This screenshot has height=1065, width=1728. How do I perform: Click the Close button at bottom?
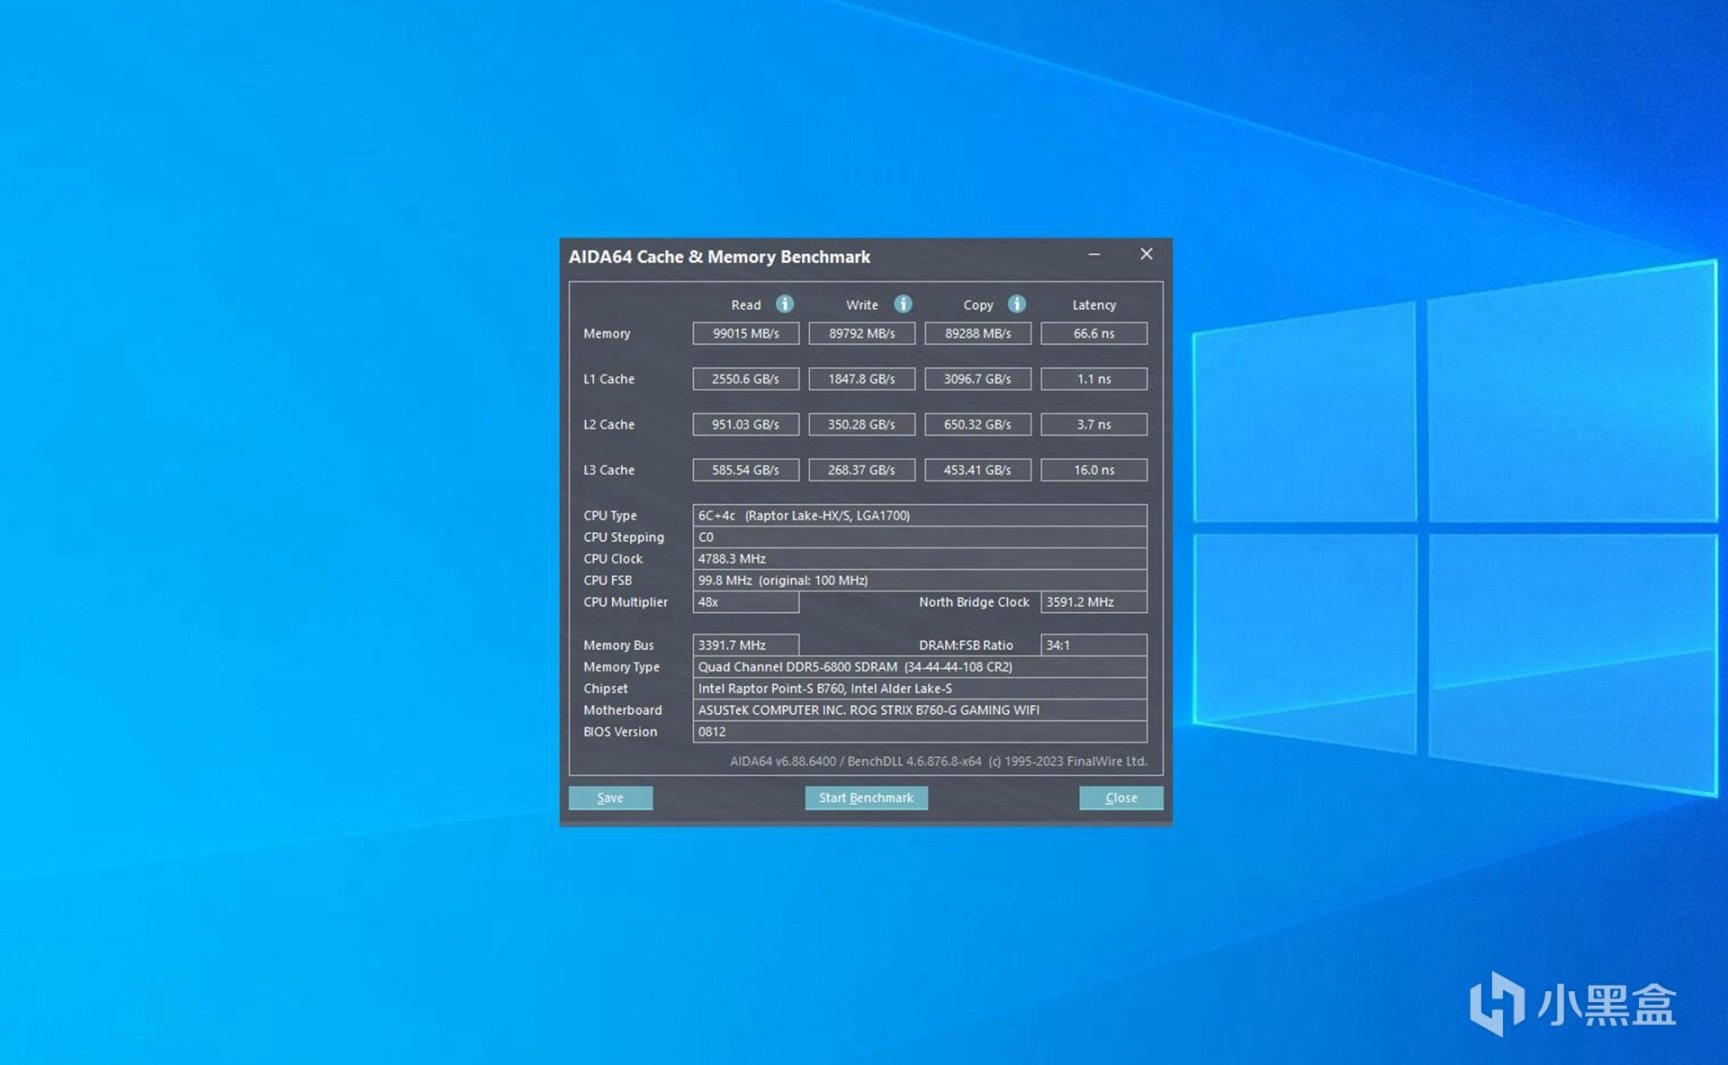1121,798
